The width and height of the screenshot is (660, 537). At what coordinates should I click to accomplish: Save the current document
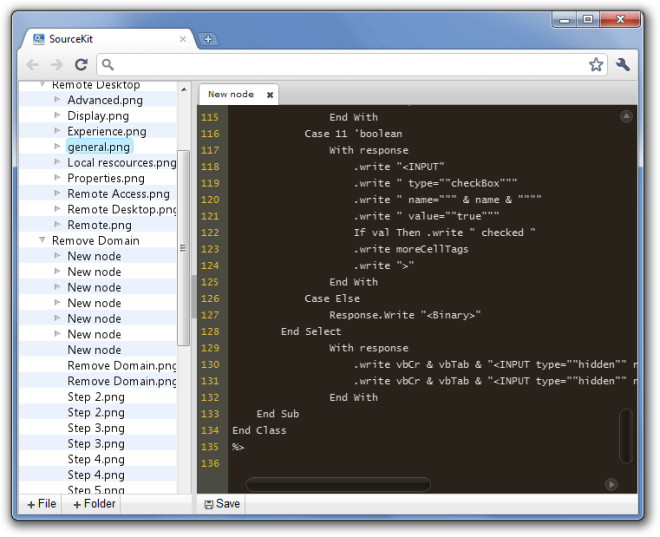tap(222, 504)
